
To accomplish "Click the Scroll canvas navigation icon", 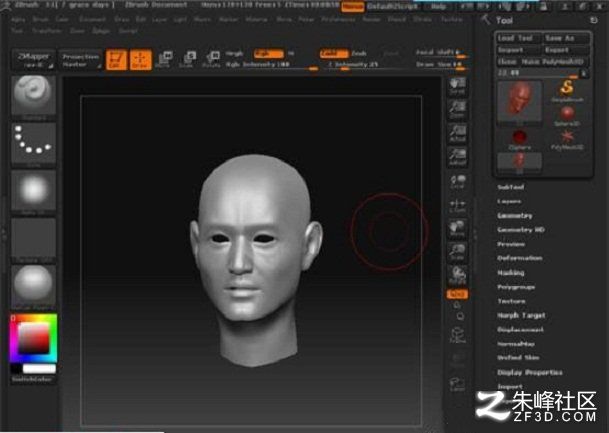I will coord(458,86).
